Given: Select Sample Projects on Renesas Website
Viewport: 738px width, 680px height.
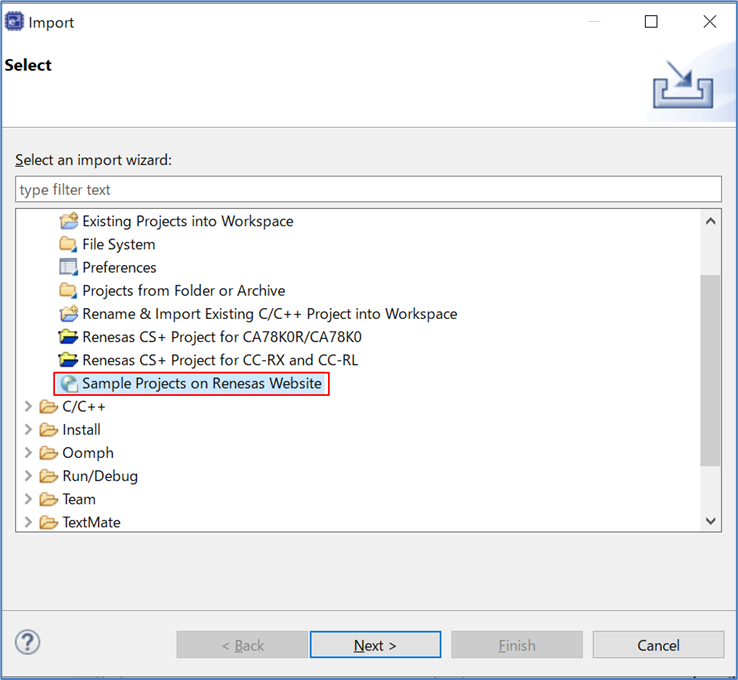Looking at the screenshot, I should pos(201,384).
